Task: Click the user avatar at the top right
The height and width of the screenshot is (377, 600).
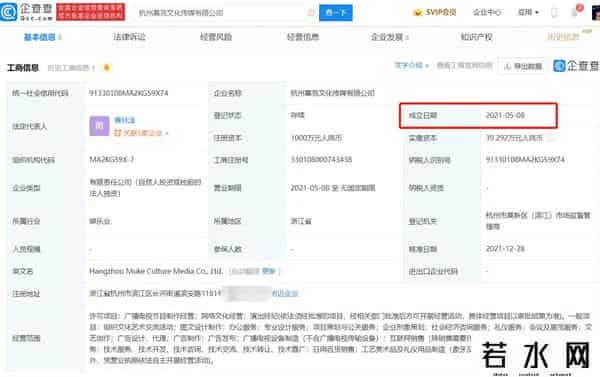Action: tap(596, 12)
